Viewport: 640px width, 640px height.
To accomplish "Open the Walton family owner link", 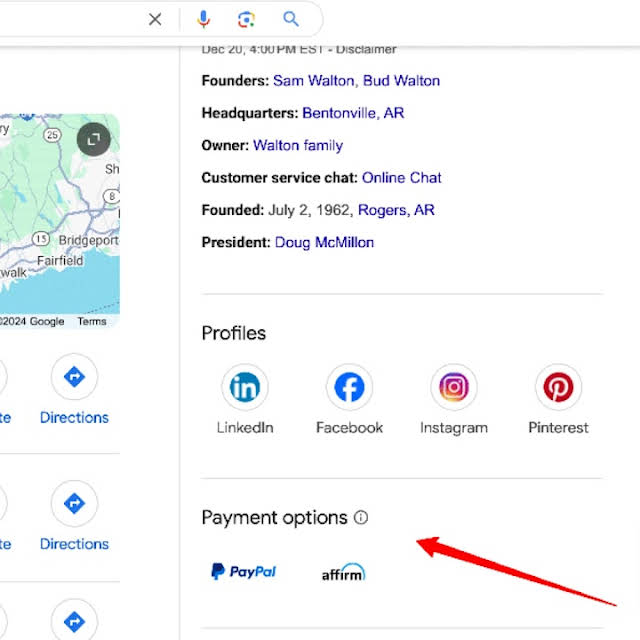I will point(298,145).
